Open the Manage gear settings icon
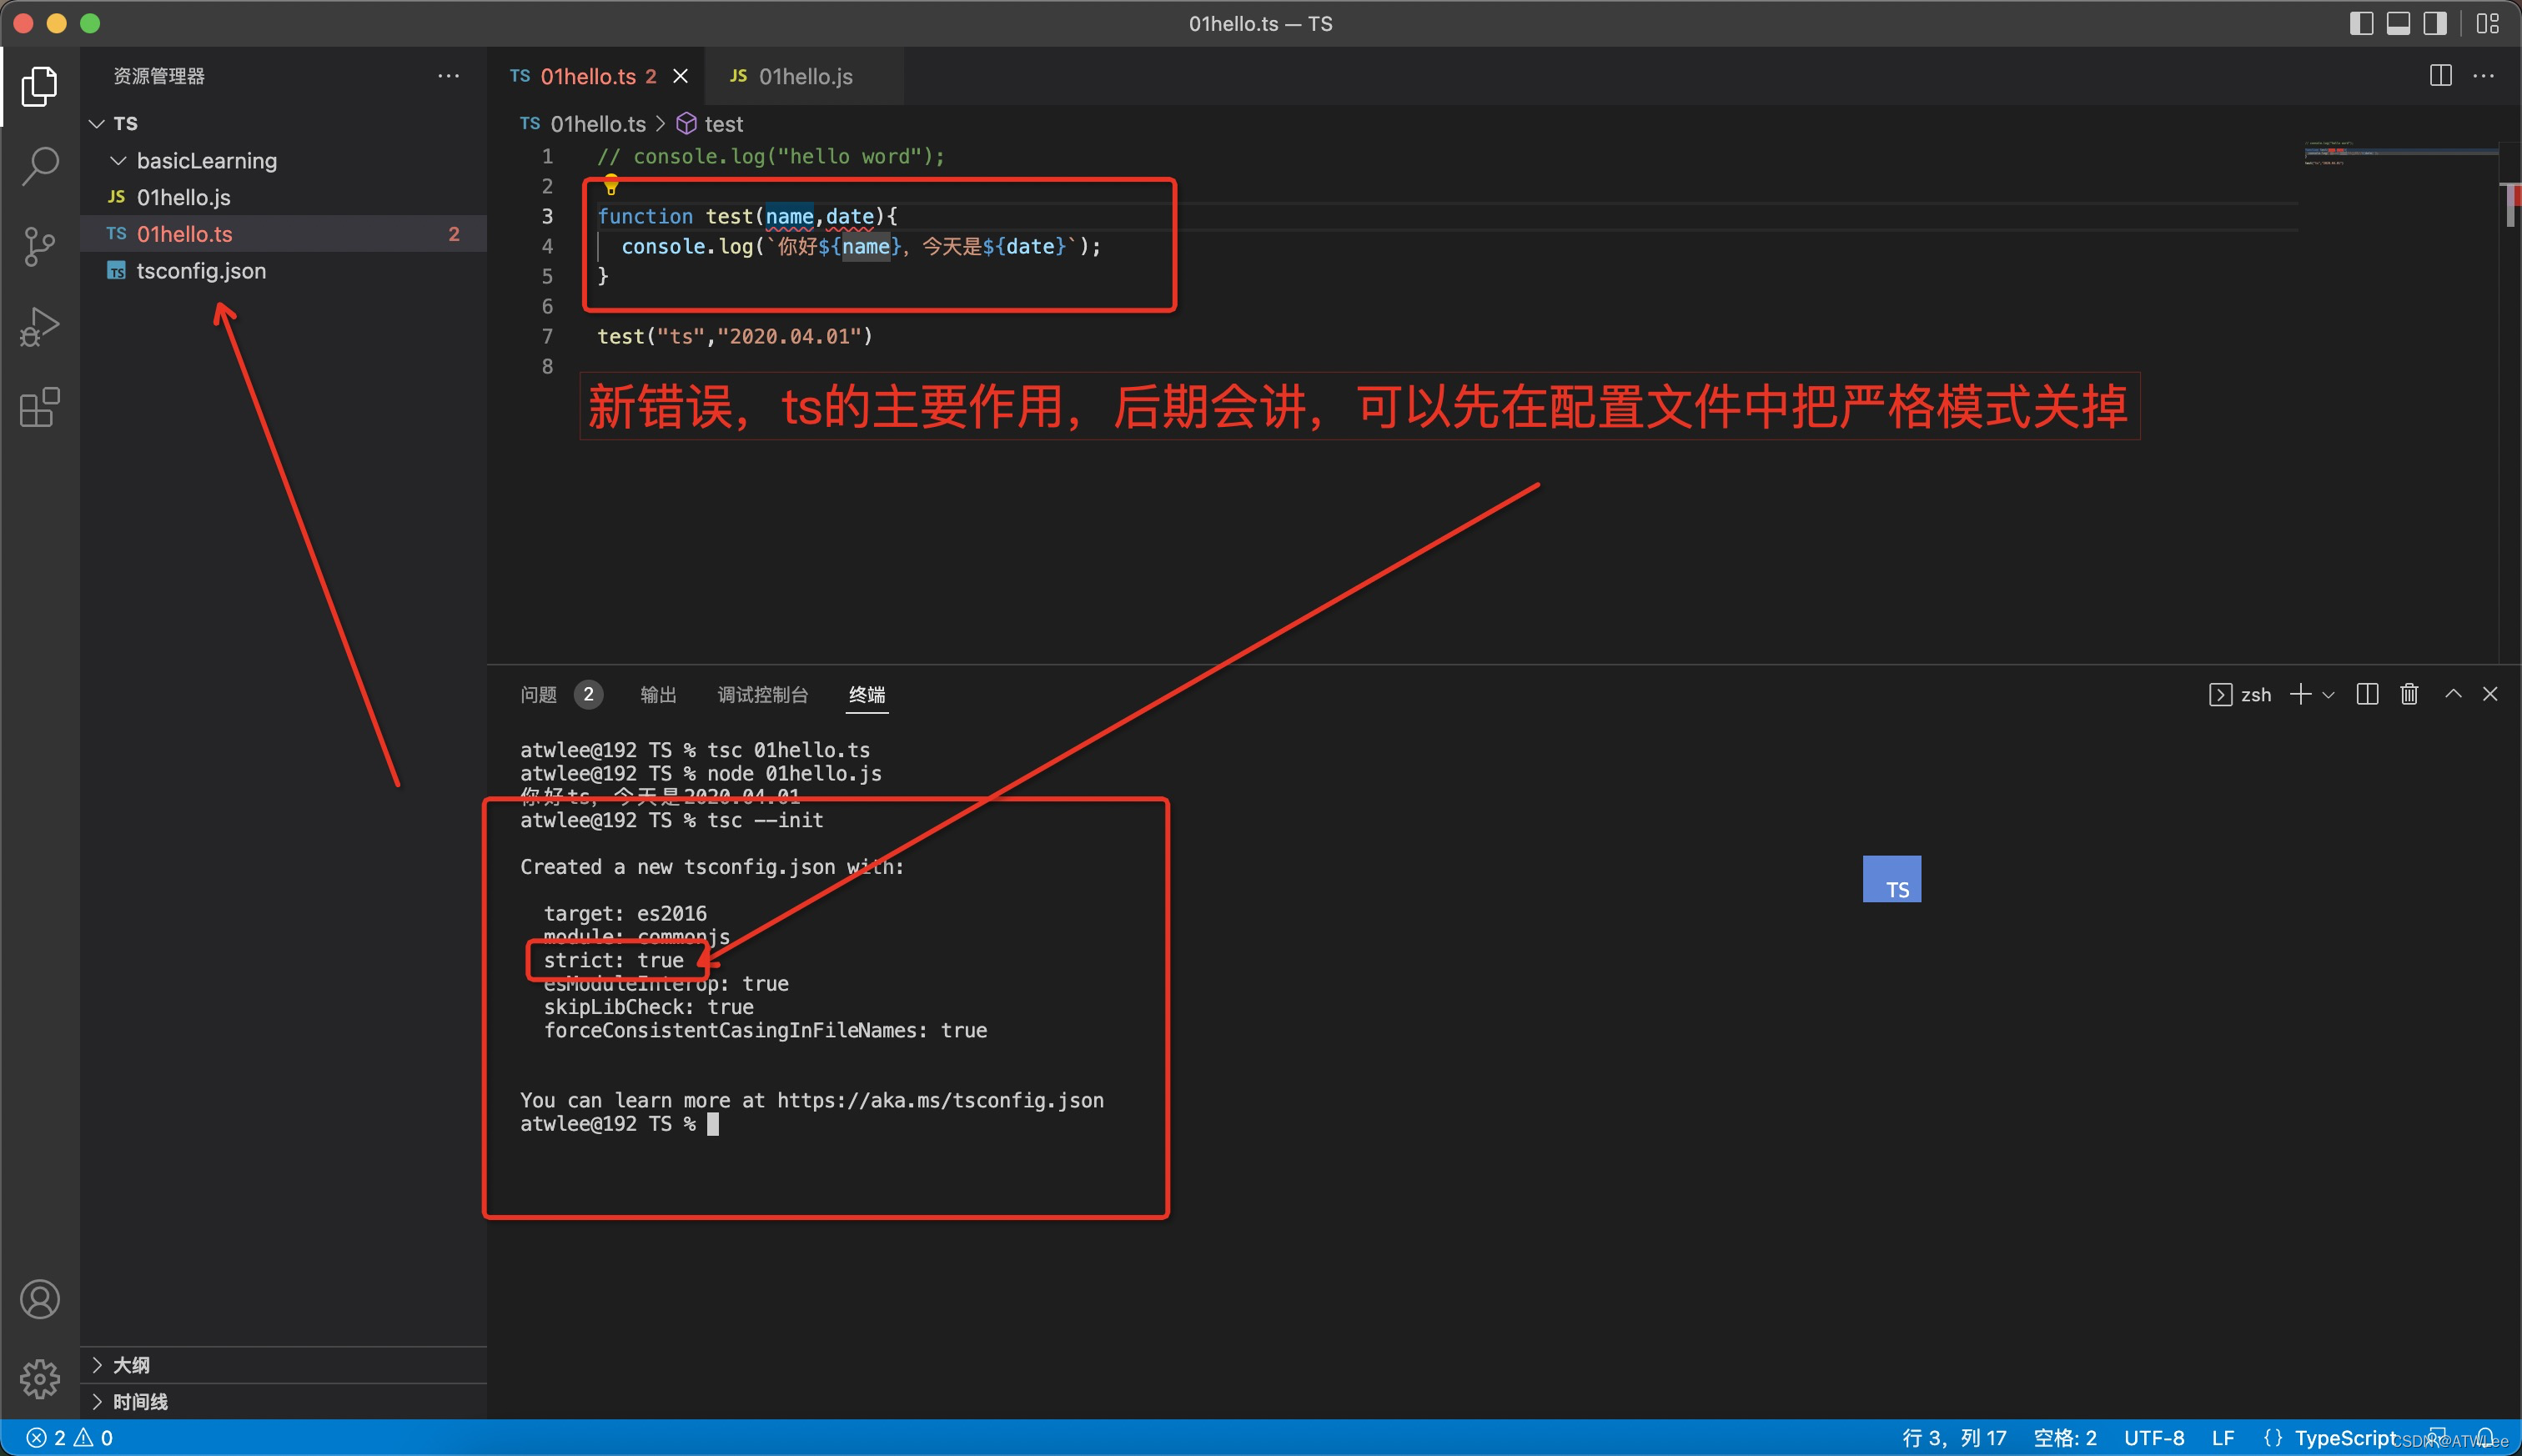Screen dimensions: 2522x1456 pos(40,1379)
